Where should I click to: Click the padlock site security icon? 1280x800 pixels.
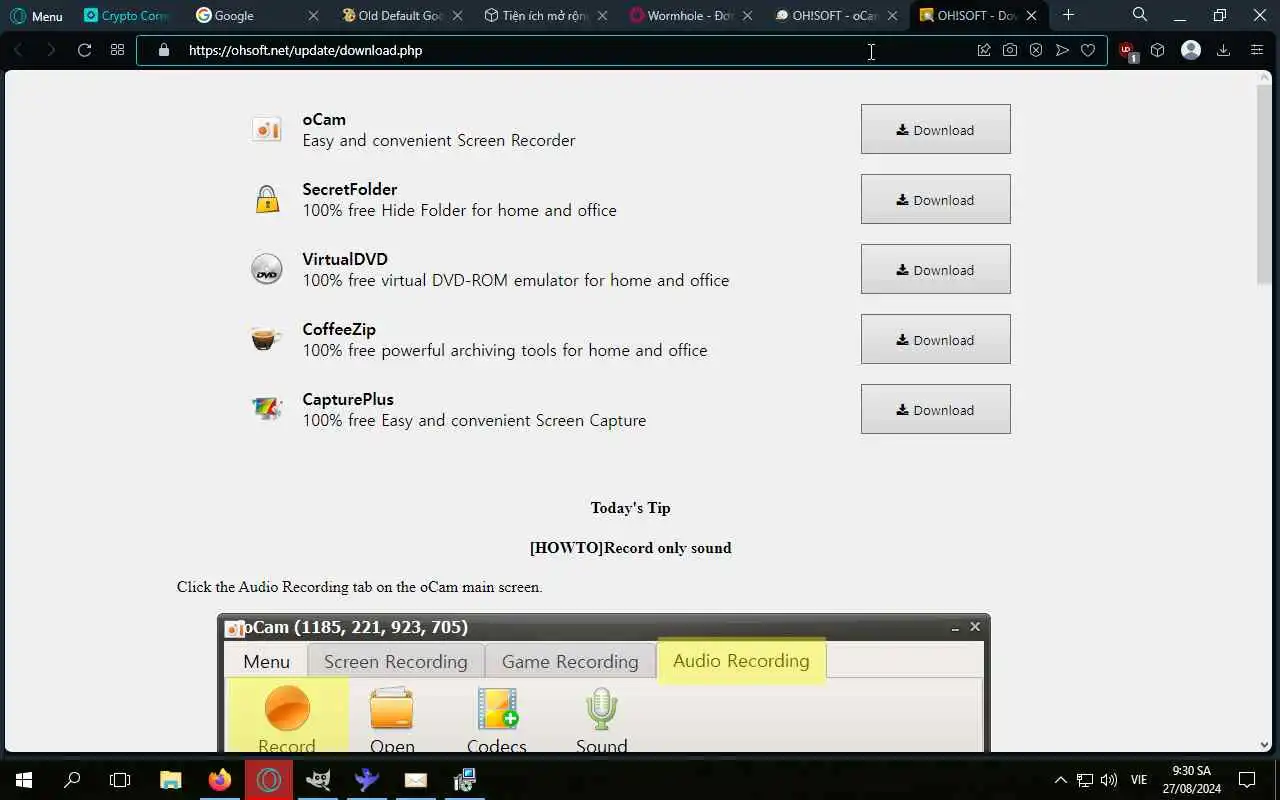(164, 50)
